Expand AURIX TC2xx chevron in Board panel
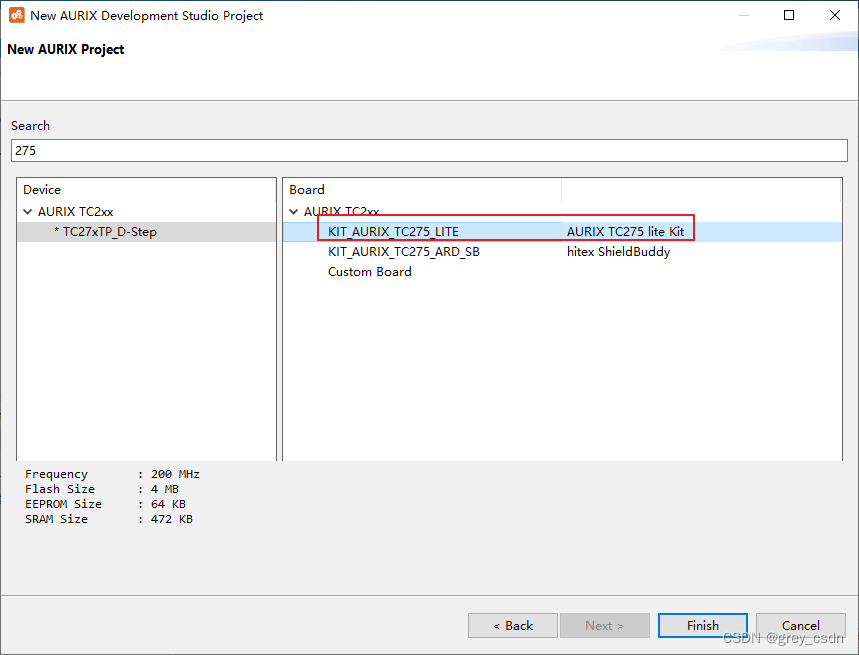 pyautogui.click(x=293, y=211)
